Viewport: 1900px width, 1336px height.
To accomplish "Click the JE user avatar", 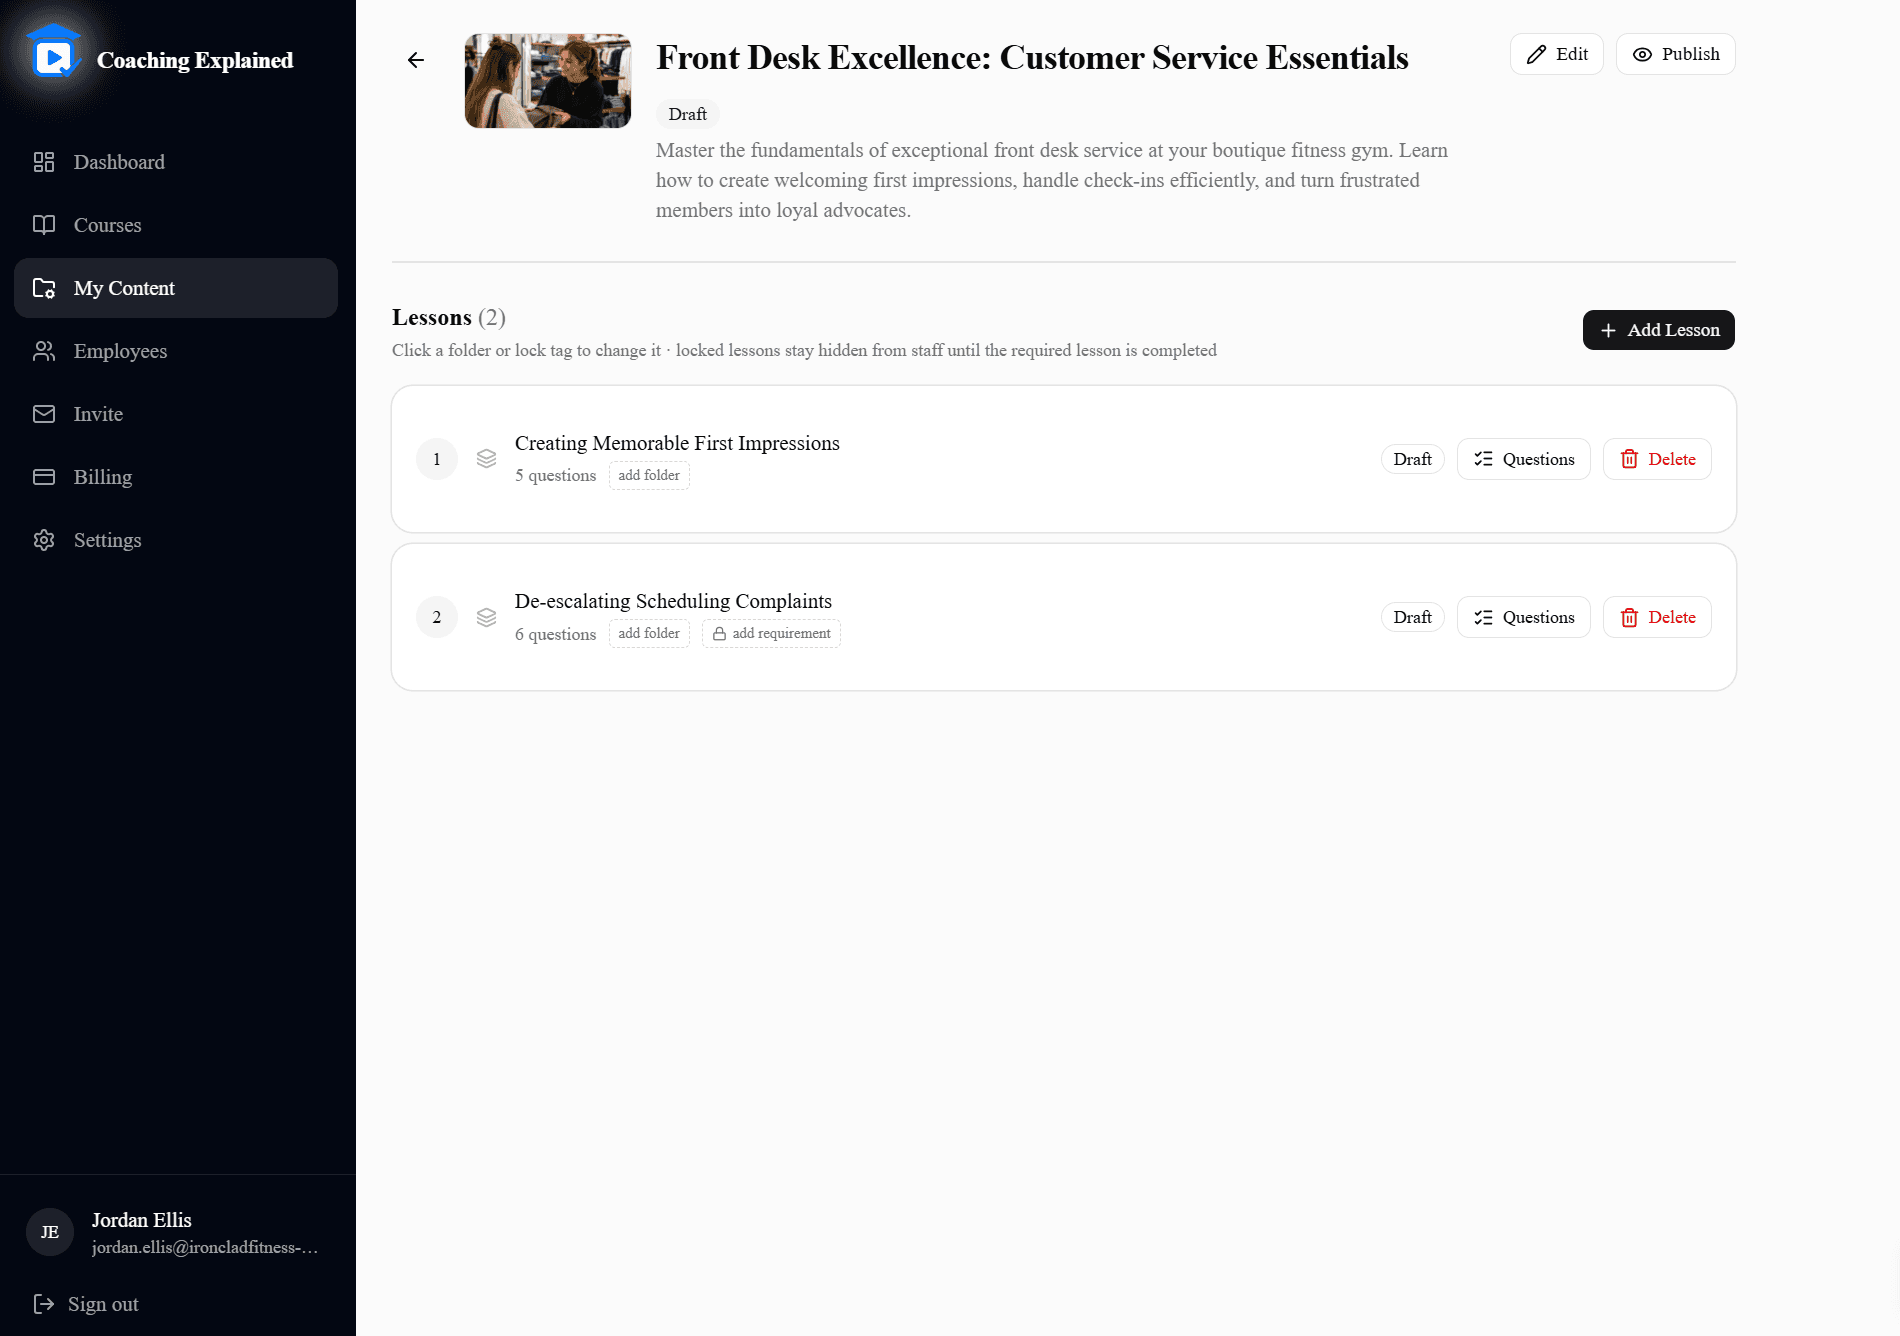I will pos(50,1232).
